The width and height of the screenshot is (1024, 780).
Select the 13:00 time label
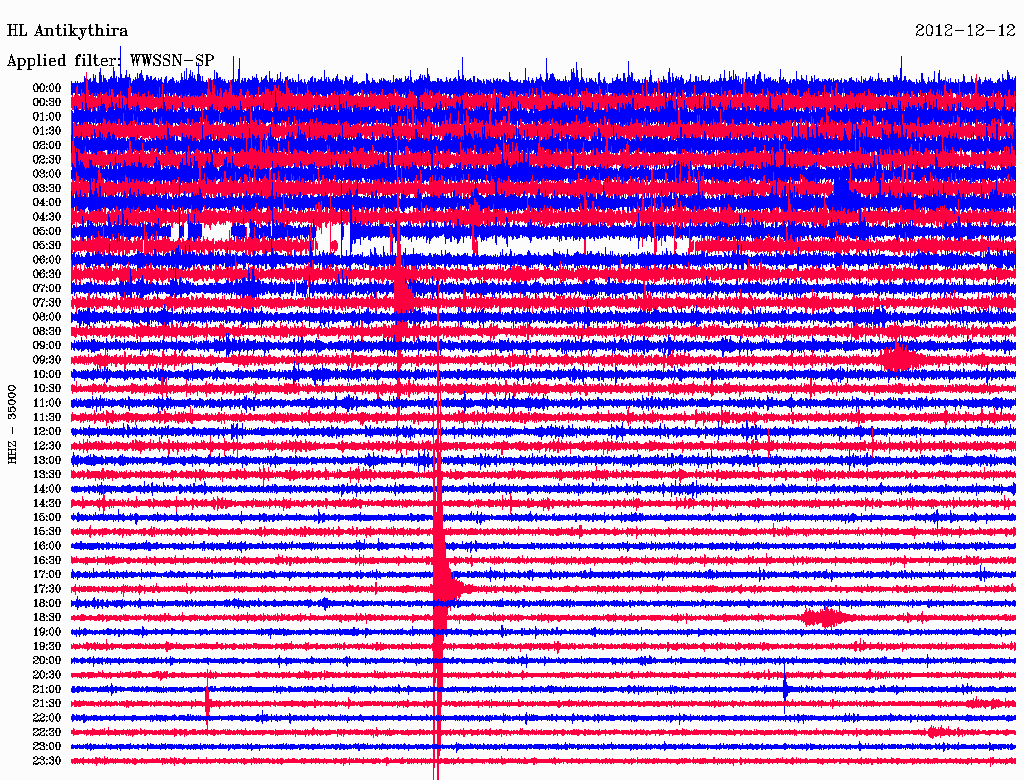tap(47, 461)
